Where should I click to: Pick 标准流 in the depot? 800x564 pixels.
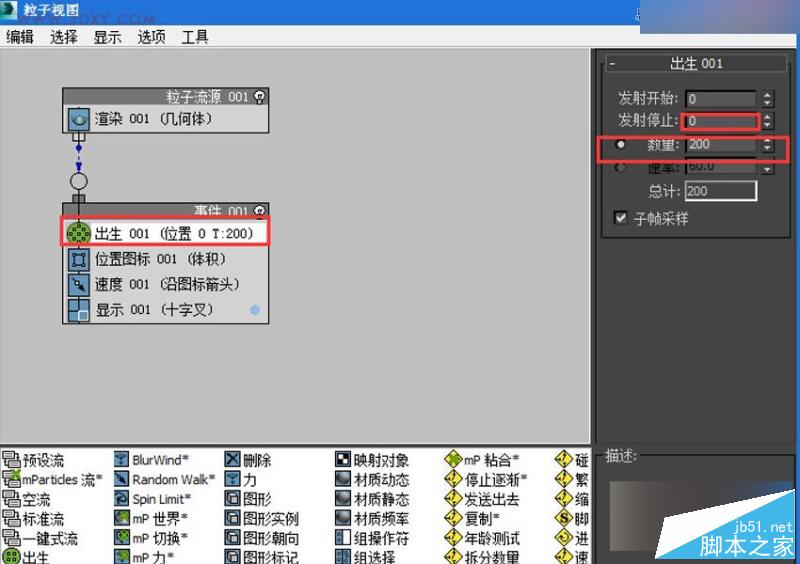click(33, 519)
